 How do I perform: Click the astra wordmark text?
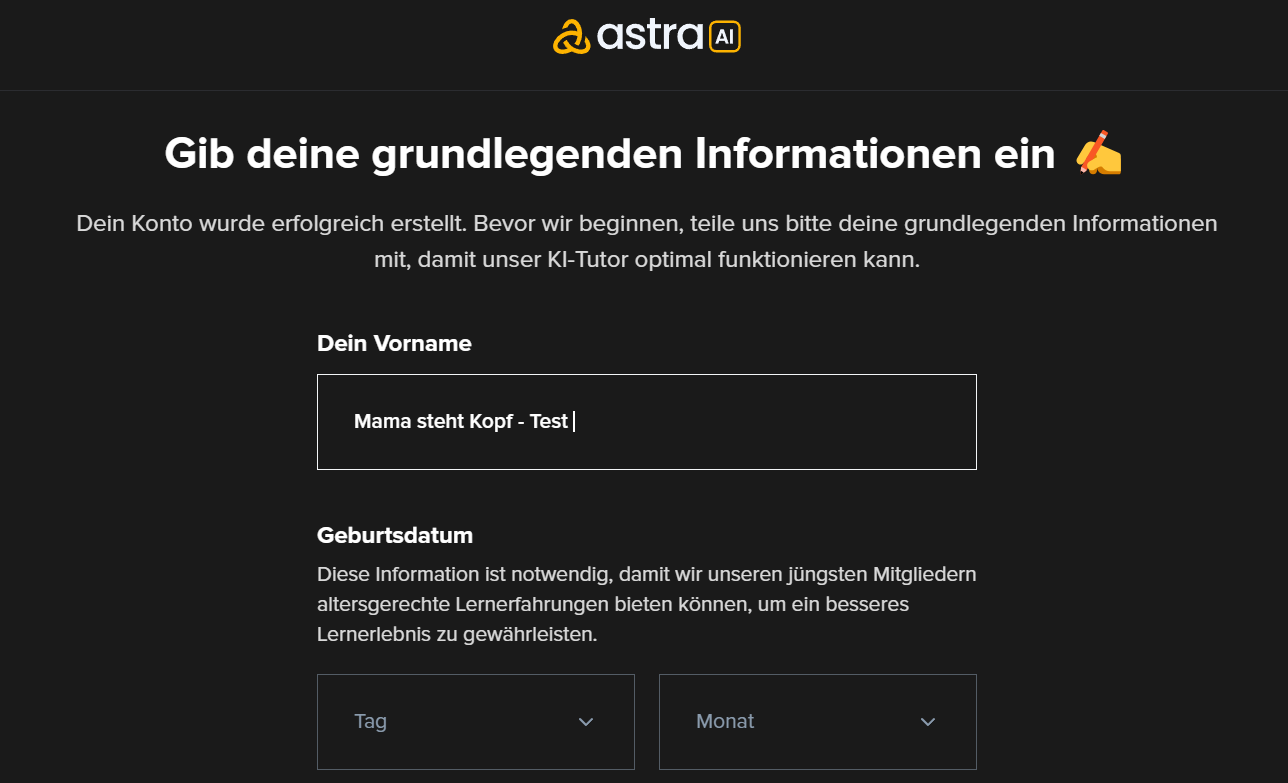coord(650,37)
